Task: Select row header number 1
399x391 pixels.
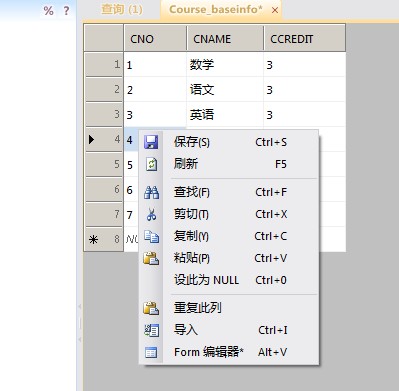Action: (104, 64)
